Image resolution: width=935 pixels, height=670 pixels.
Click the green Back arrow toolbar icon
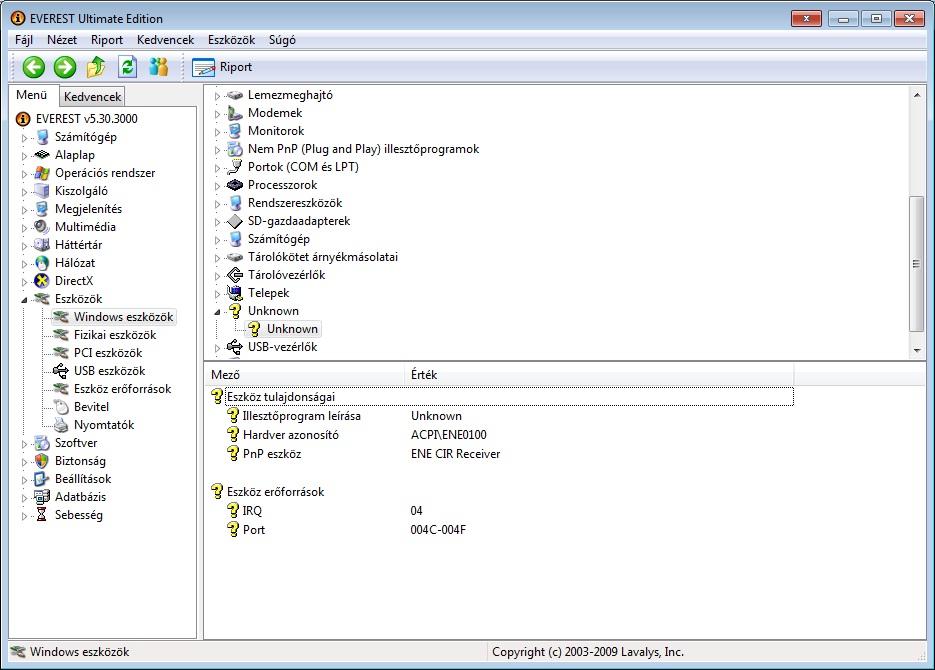(x=34, y=67)
